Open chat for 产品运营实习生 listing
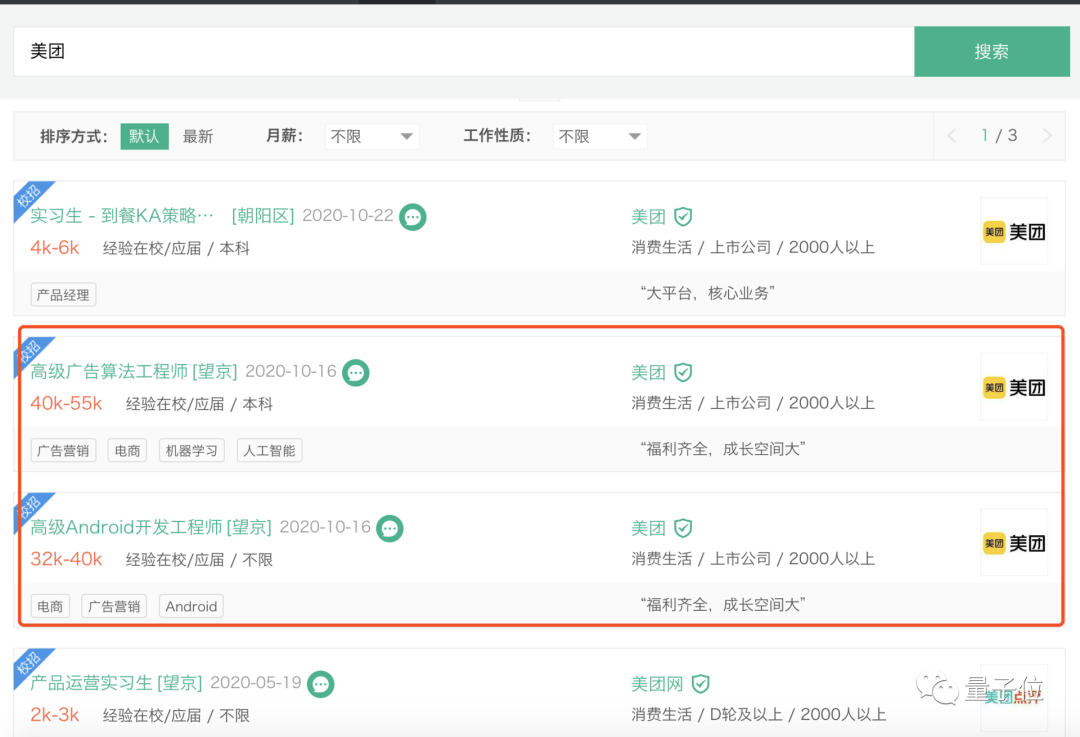Viewport: 1080px width, 737px height. pyautogui.click(x=321, y=684)
